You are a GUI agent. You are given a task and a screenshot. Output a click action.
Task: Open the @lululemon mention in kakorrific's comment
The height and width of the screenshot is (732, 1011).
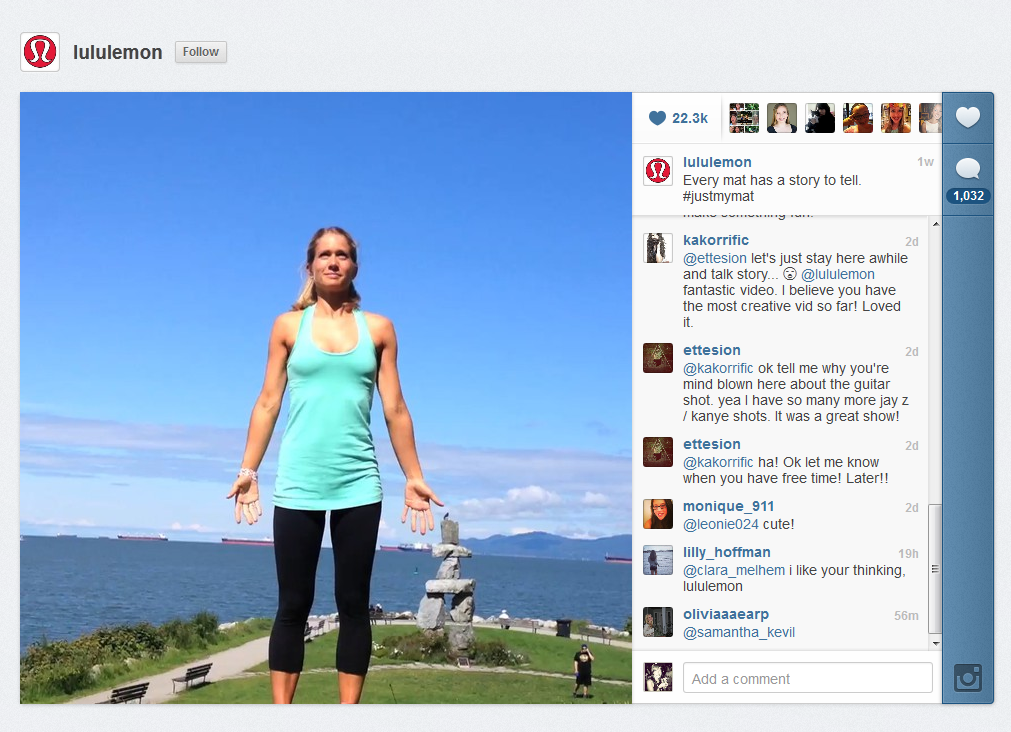tap(838, 275)
